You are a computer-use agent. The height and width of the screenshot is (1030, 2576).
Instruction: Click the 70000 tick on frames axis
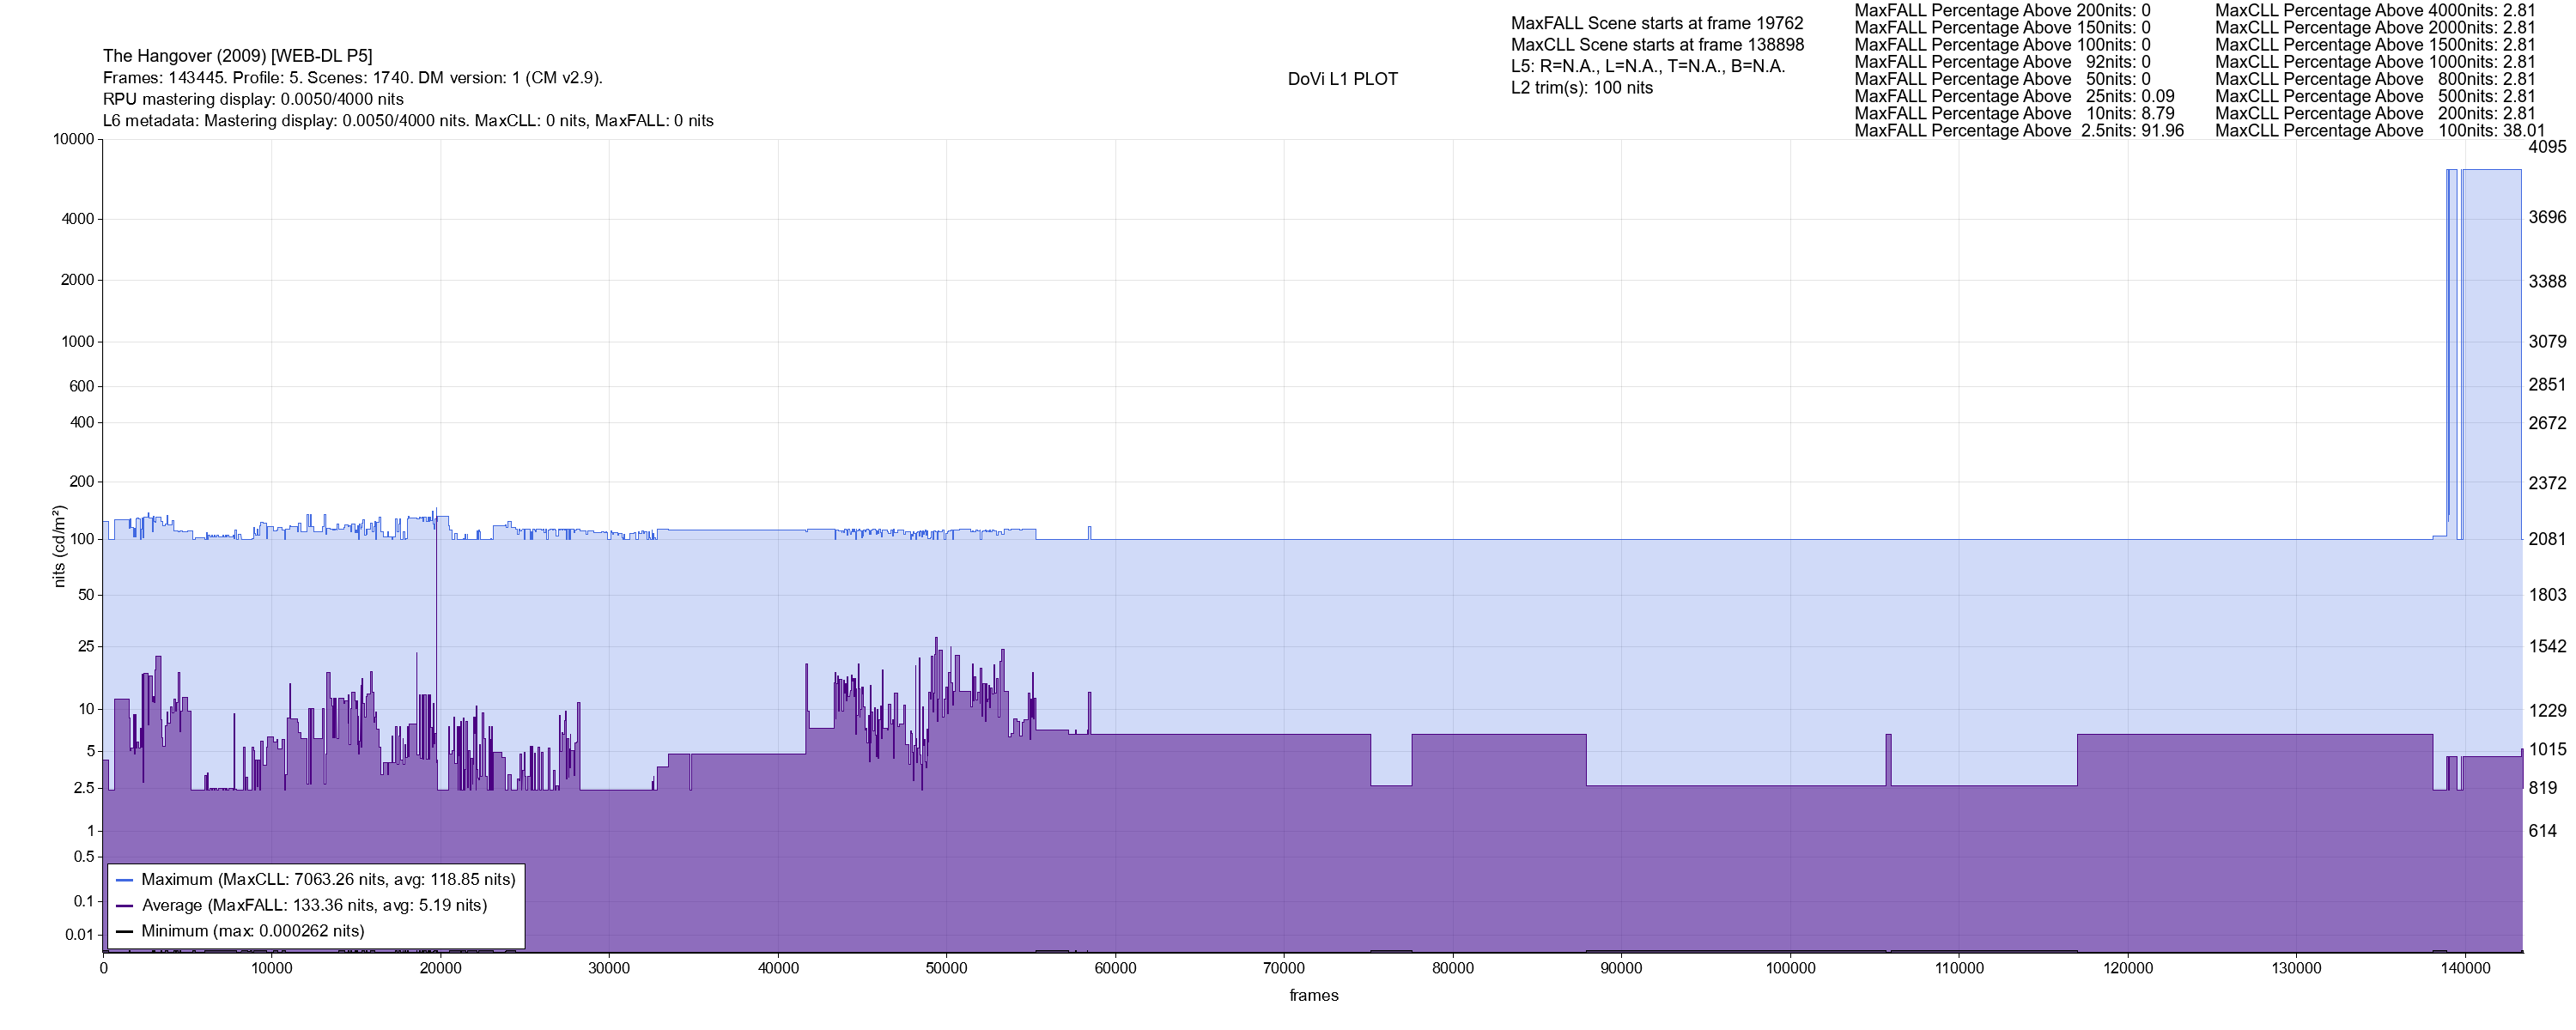point(1284,968)
